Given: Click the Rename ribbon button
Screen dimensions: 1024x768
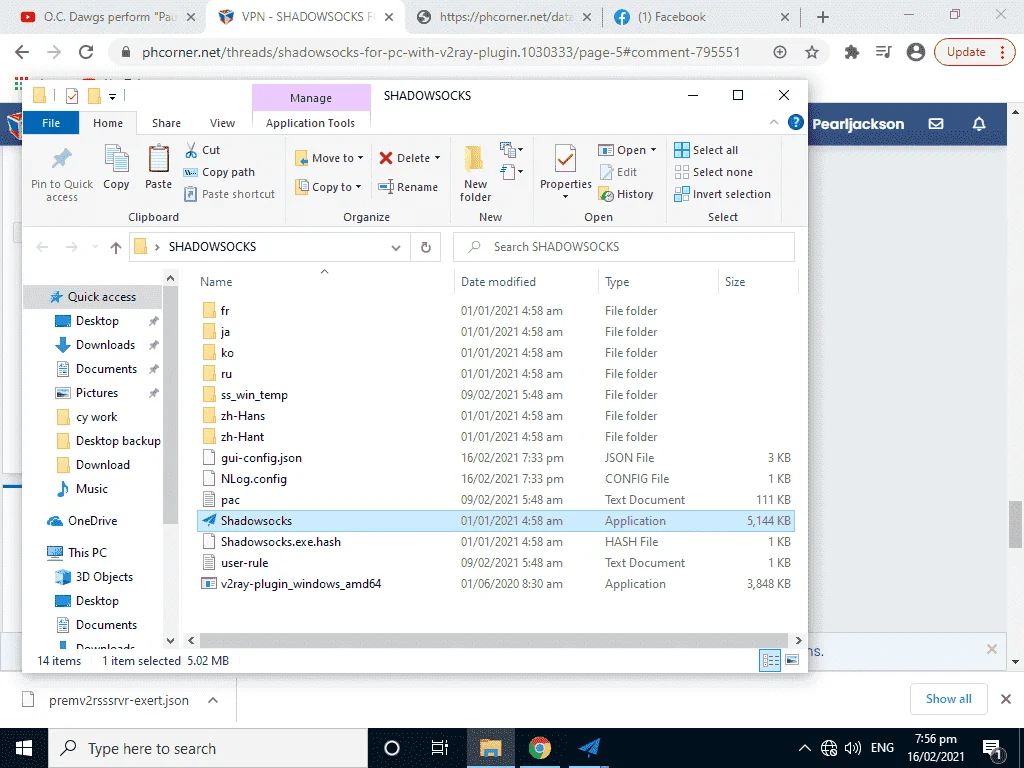Looking at the screenshot, I should tap(408, 187).
